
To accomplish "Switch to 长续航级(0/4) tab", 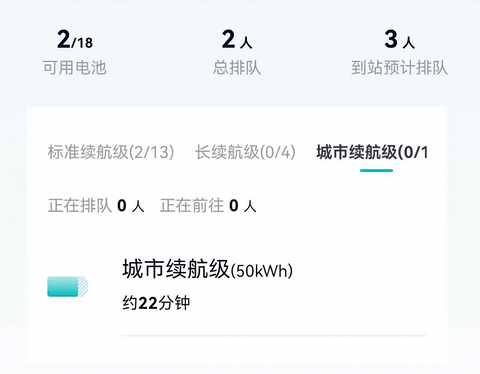I will (245, 152).
